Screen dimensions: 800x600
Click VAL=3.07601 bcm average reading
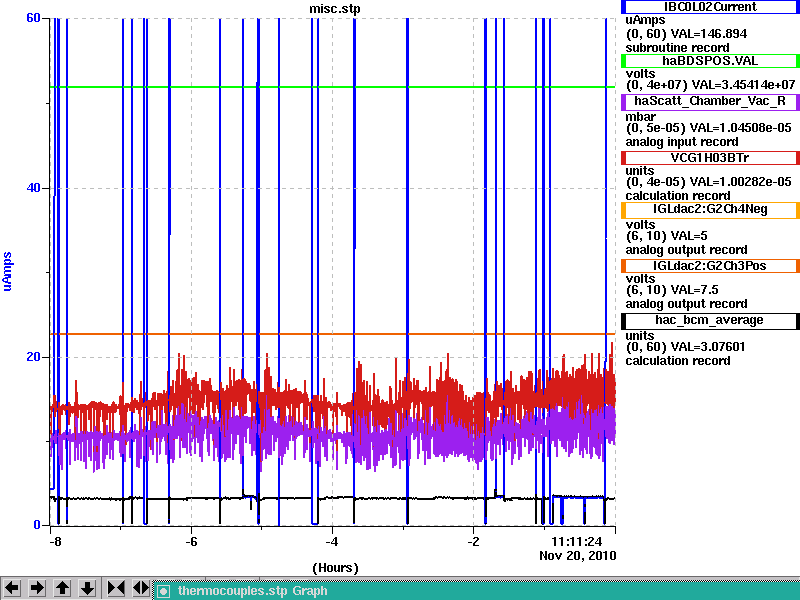708,347
